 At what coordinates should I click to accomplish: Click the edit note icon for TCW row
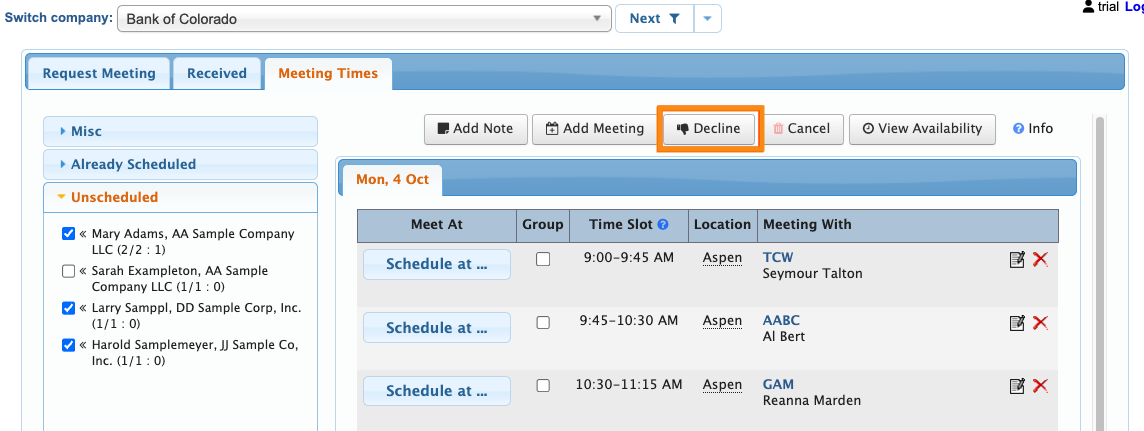click(1017, 259)
